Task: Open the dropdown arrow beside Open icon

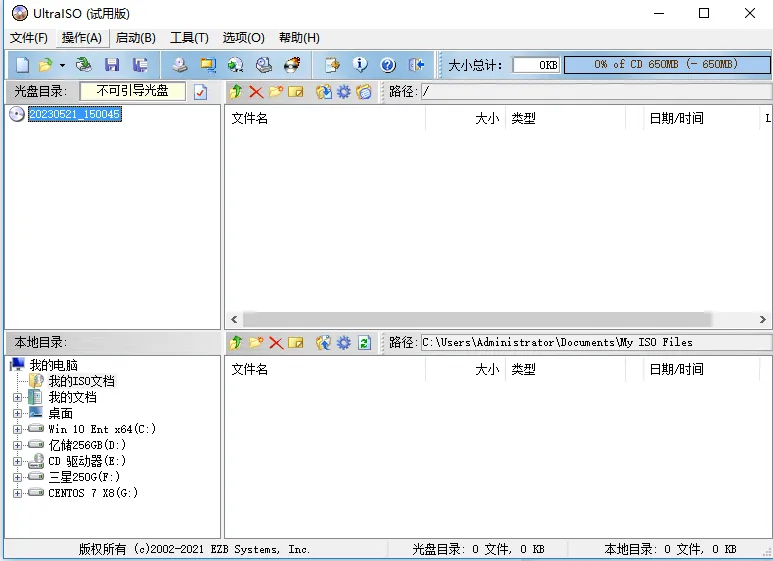Action: coord(62,65)
